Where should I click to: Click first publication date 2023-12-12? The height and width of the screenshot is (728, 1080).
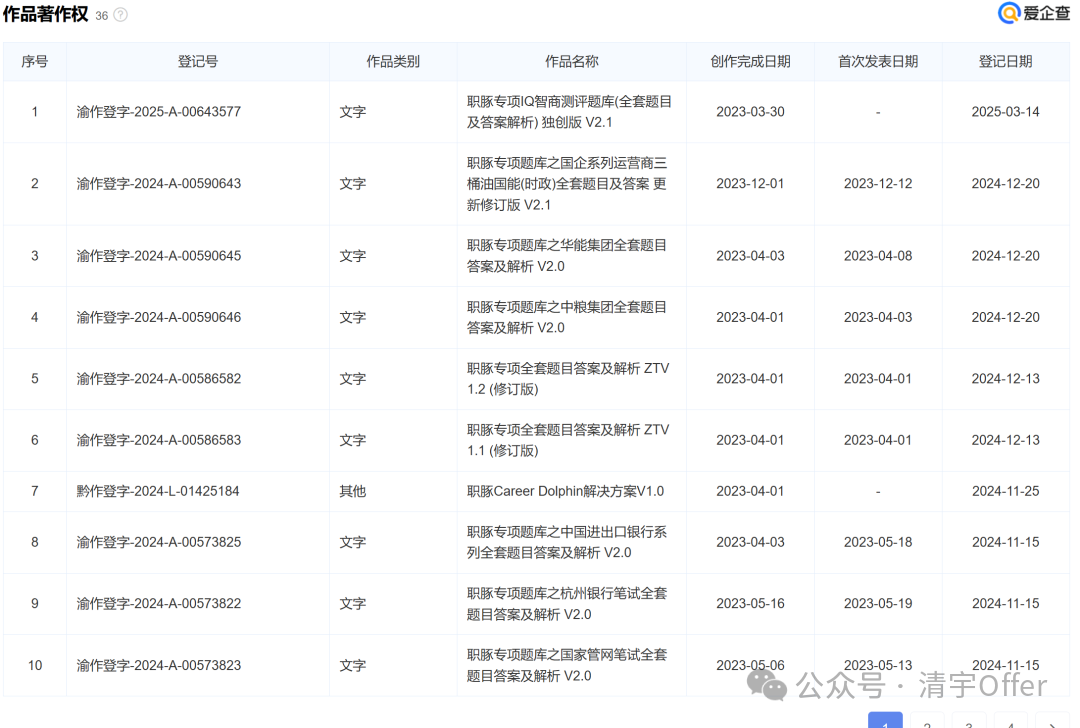point(878,184)
